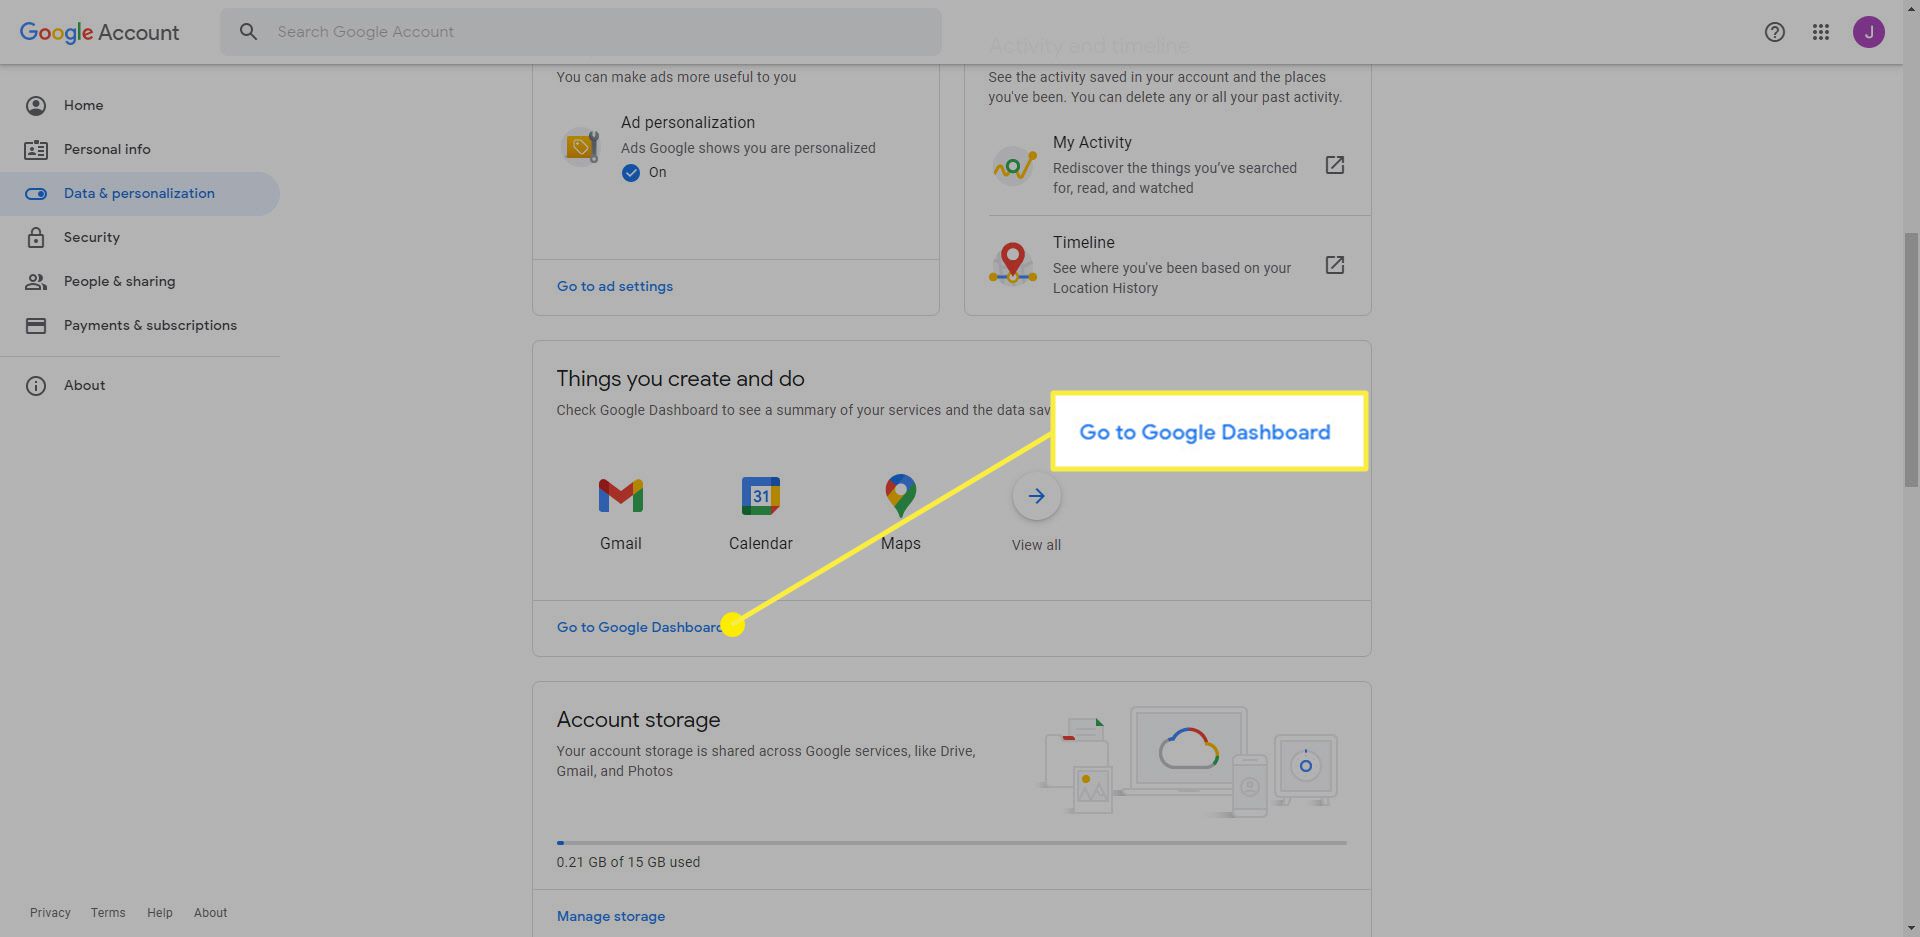Click the My Activity graph icon
The width and height of the screenshot is (1920, 937).
coord(1013,165)
